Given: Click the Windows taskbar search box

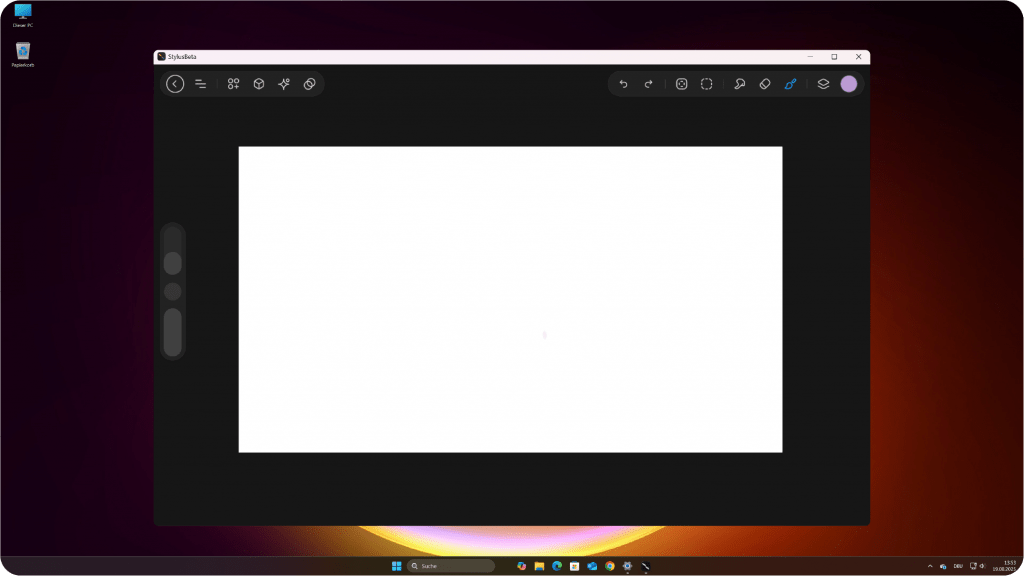Looking at the screenshot, I should [450, 566].
